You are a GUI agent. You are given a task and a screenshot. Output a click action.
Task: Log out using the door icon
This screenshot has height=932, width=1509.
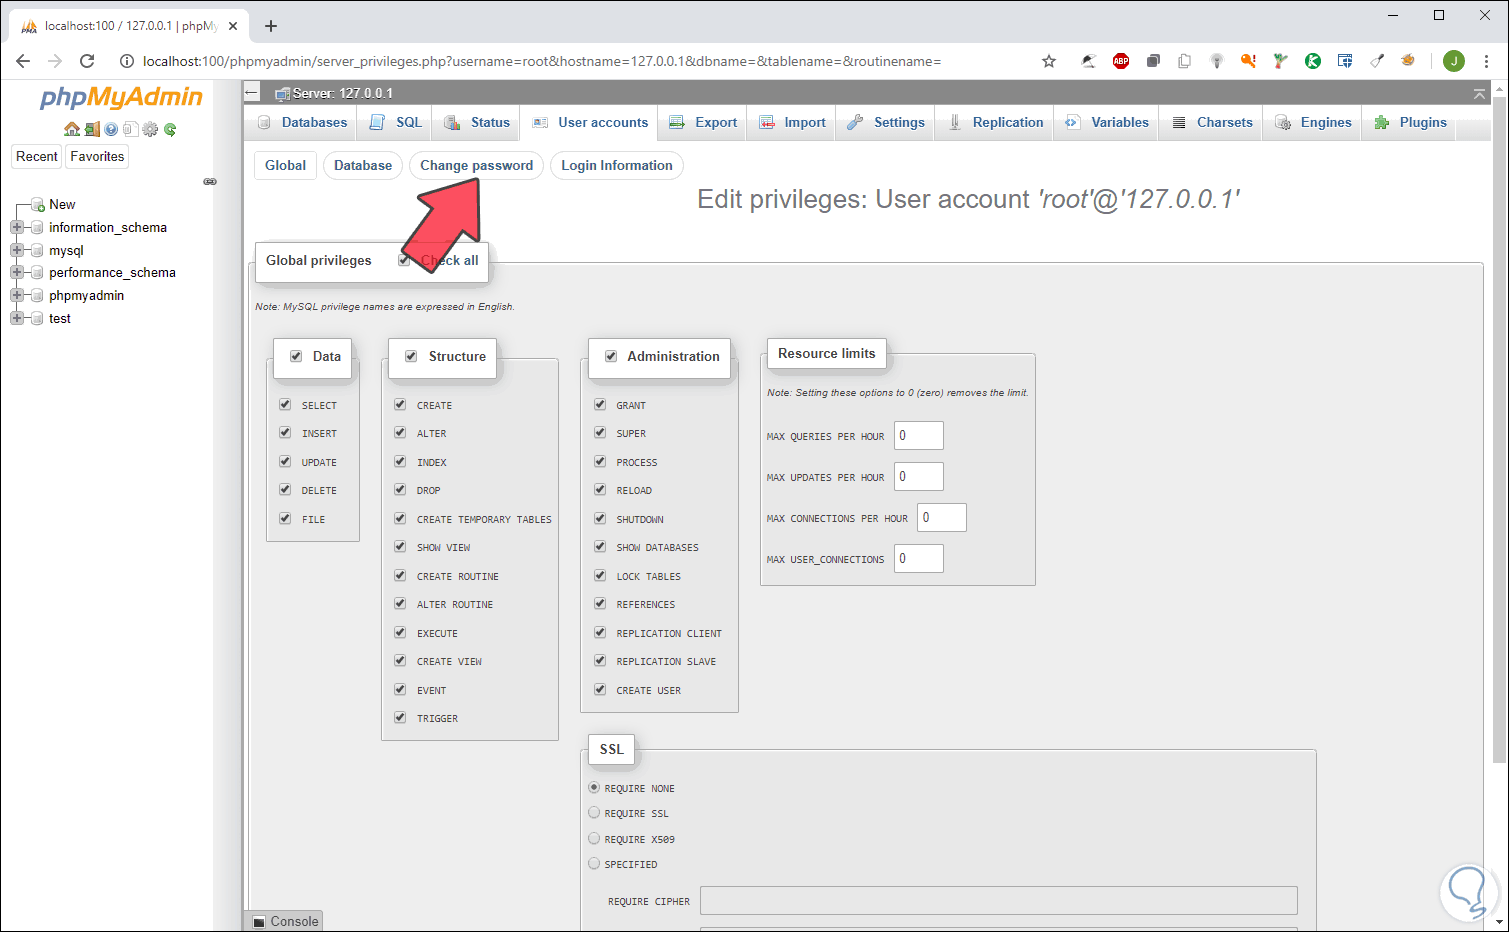(x=92, y=129)
